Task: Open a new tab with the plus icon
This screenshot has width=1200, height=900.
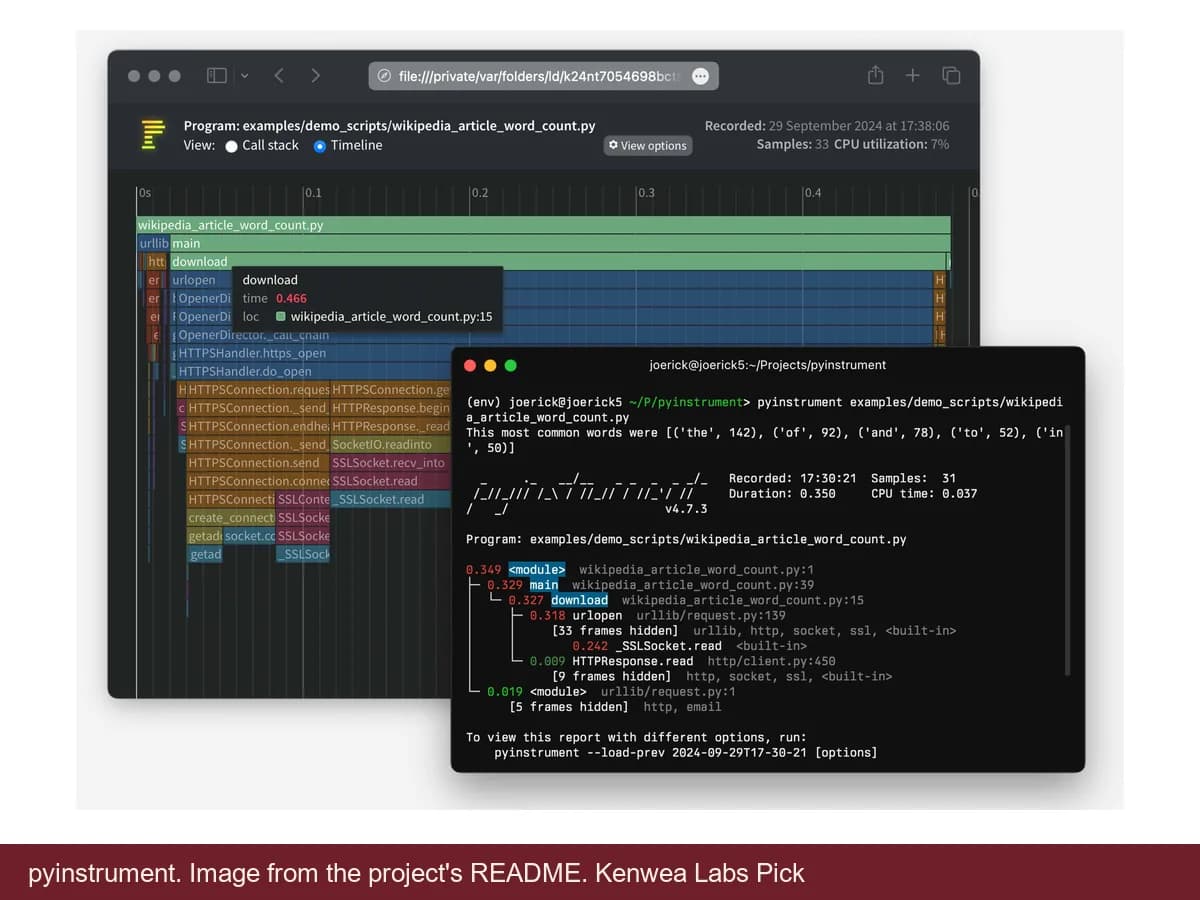Action: click(x=913, y=75)
